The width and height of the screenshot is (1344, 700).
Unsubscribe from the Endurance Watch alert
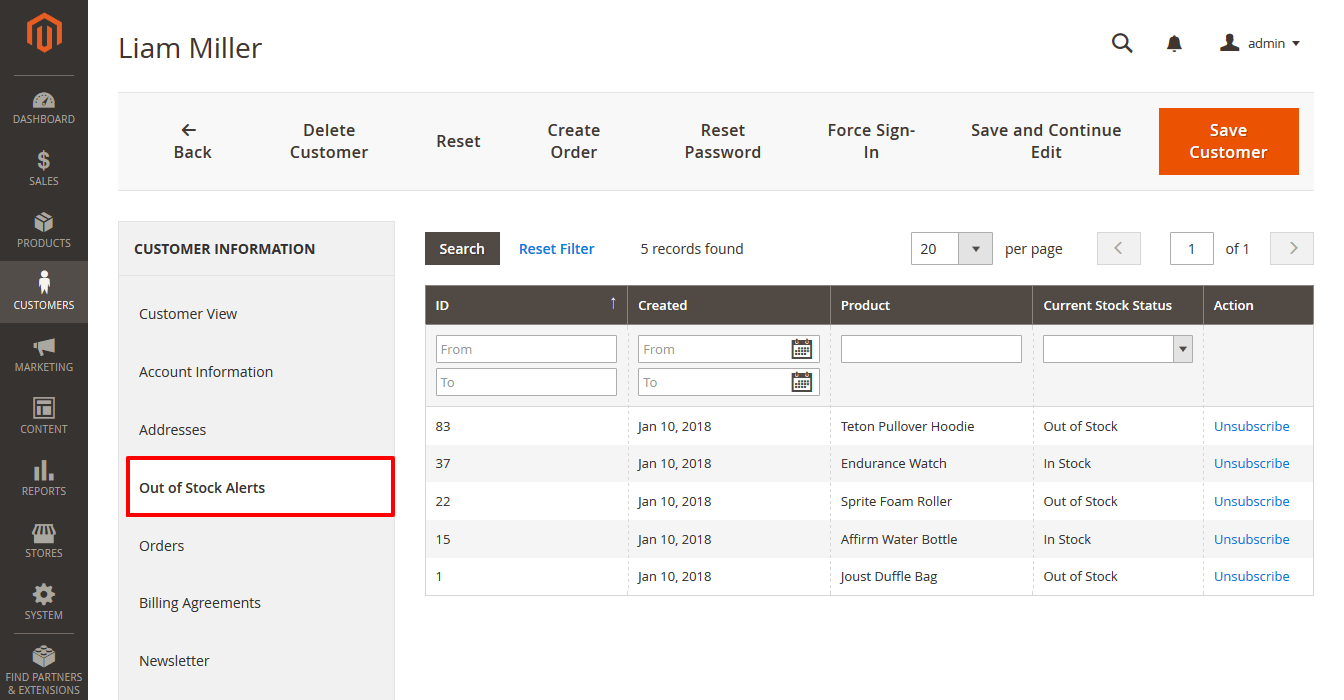point(1251,463)
